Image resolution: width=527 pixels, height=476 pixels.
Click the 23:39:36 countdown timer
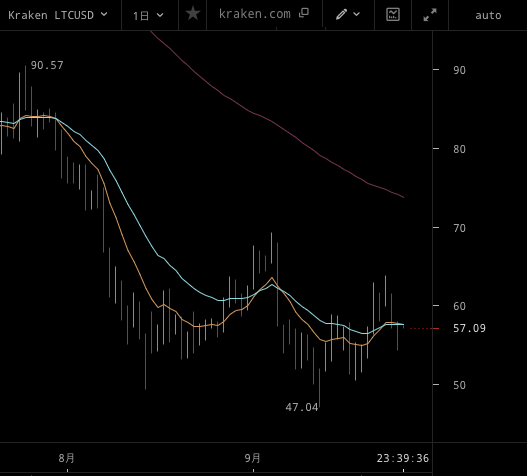coord(403,458)
